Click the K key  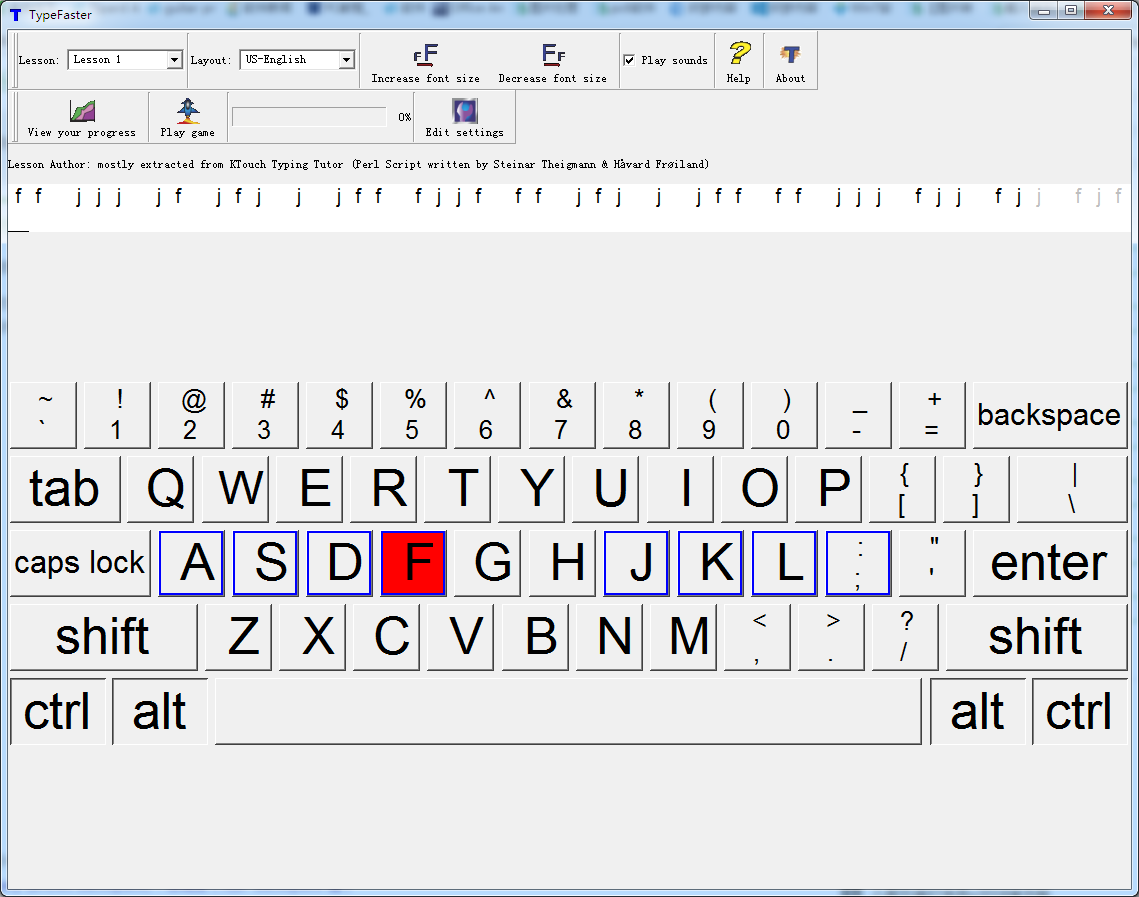click(x=710, y=563)
